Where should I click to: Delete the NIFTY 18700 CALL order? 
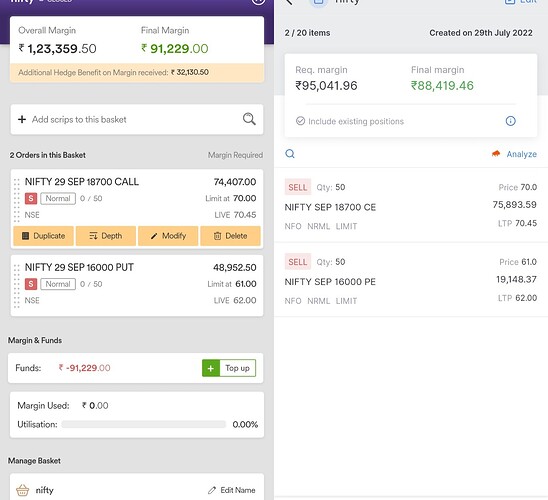[230, 236]
